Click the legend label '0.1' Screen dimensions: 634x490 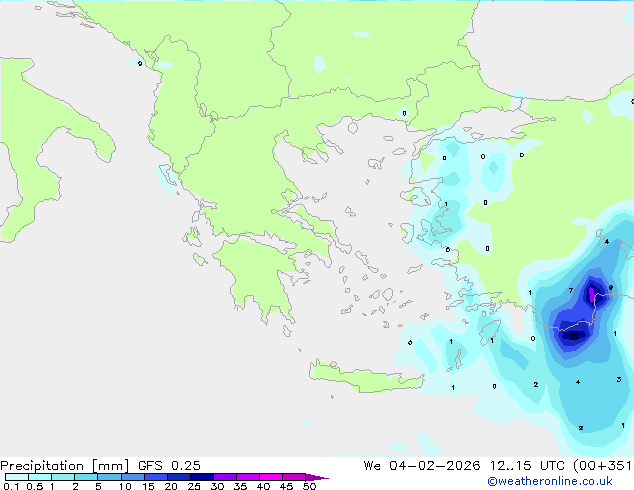click(11, 486)
